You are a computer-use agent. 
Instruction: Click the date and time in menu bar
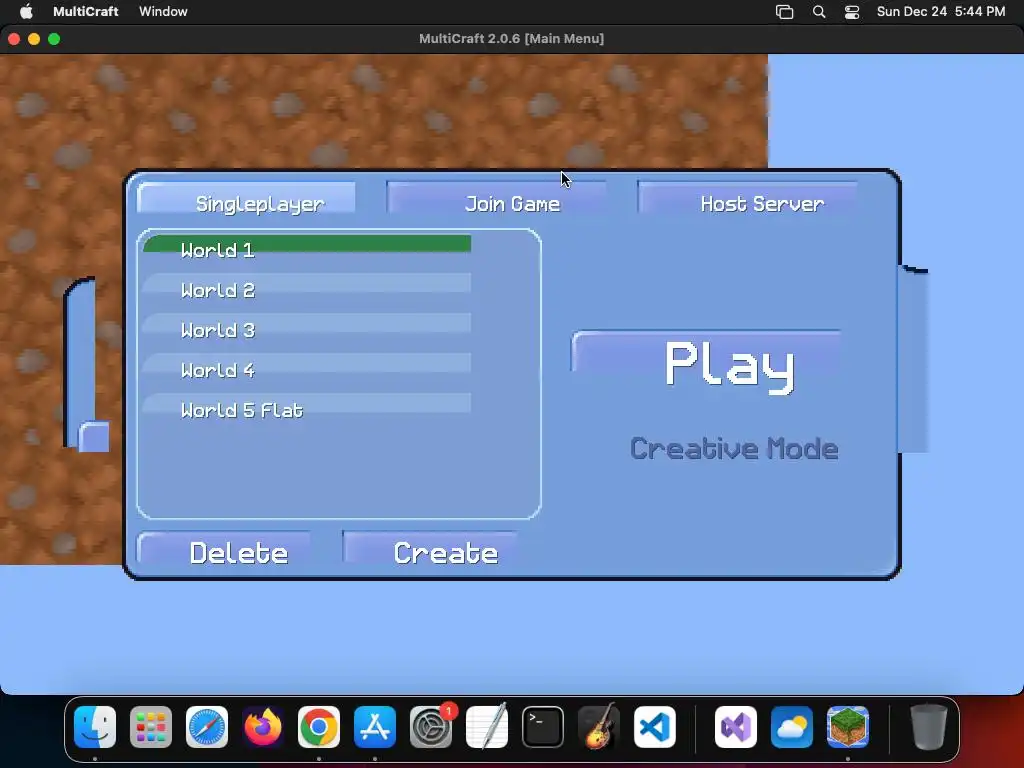click(940, 11)
